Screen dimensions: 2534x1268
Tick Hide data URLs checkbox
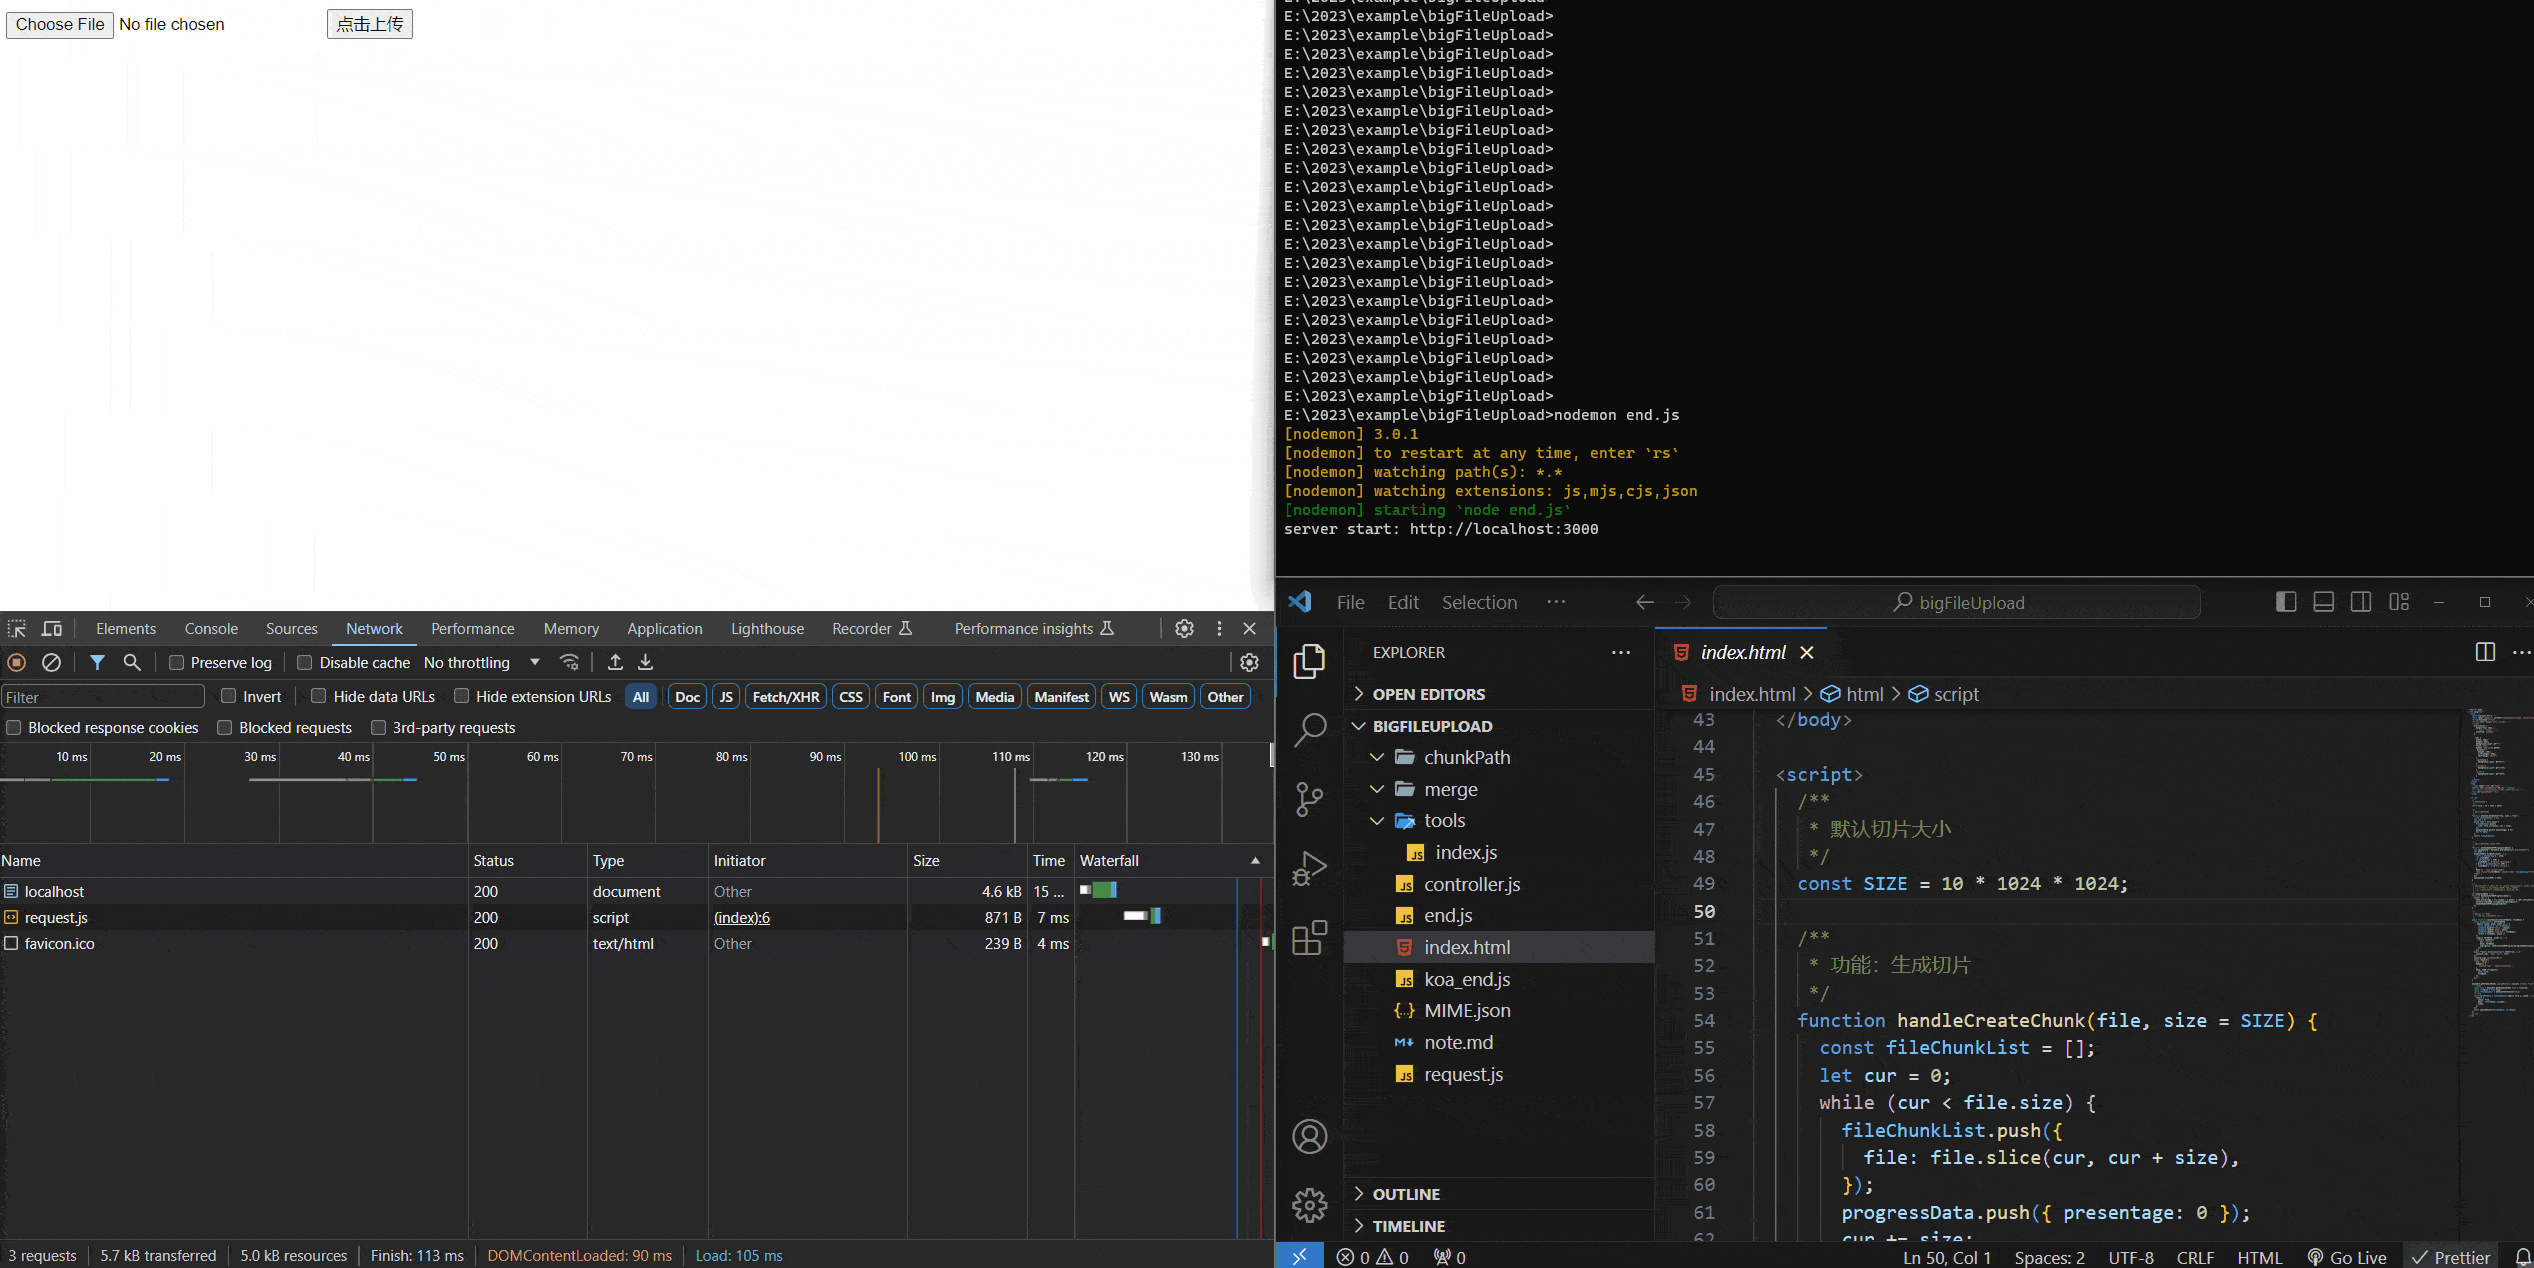coord(319,696)
